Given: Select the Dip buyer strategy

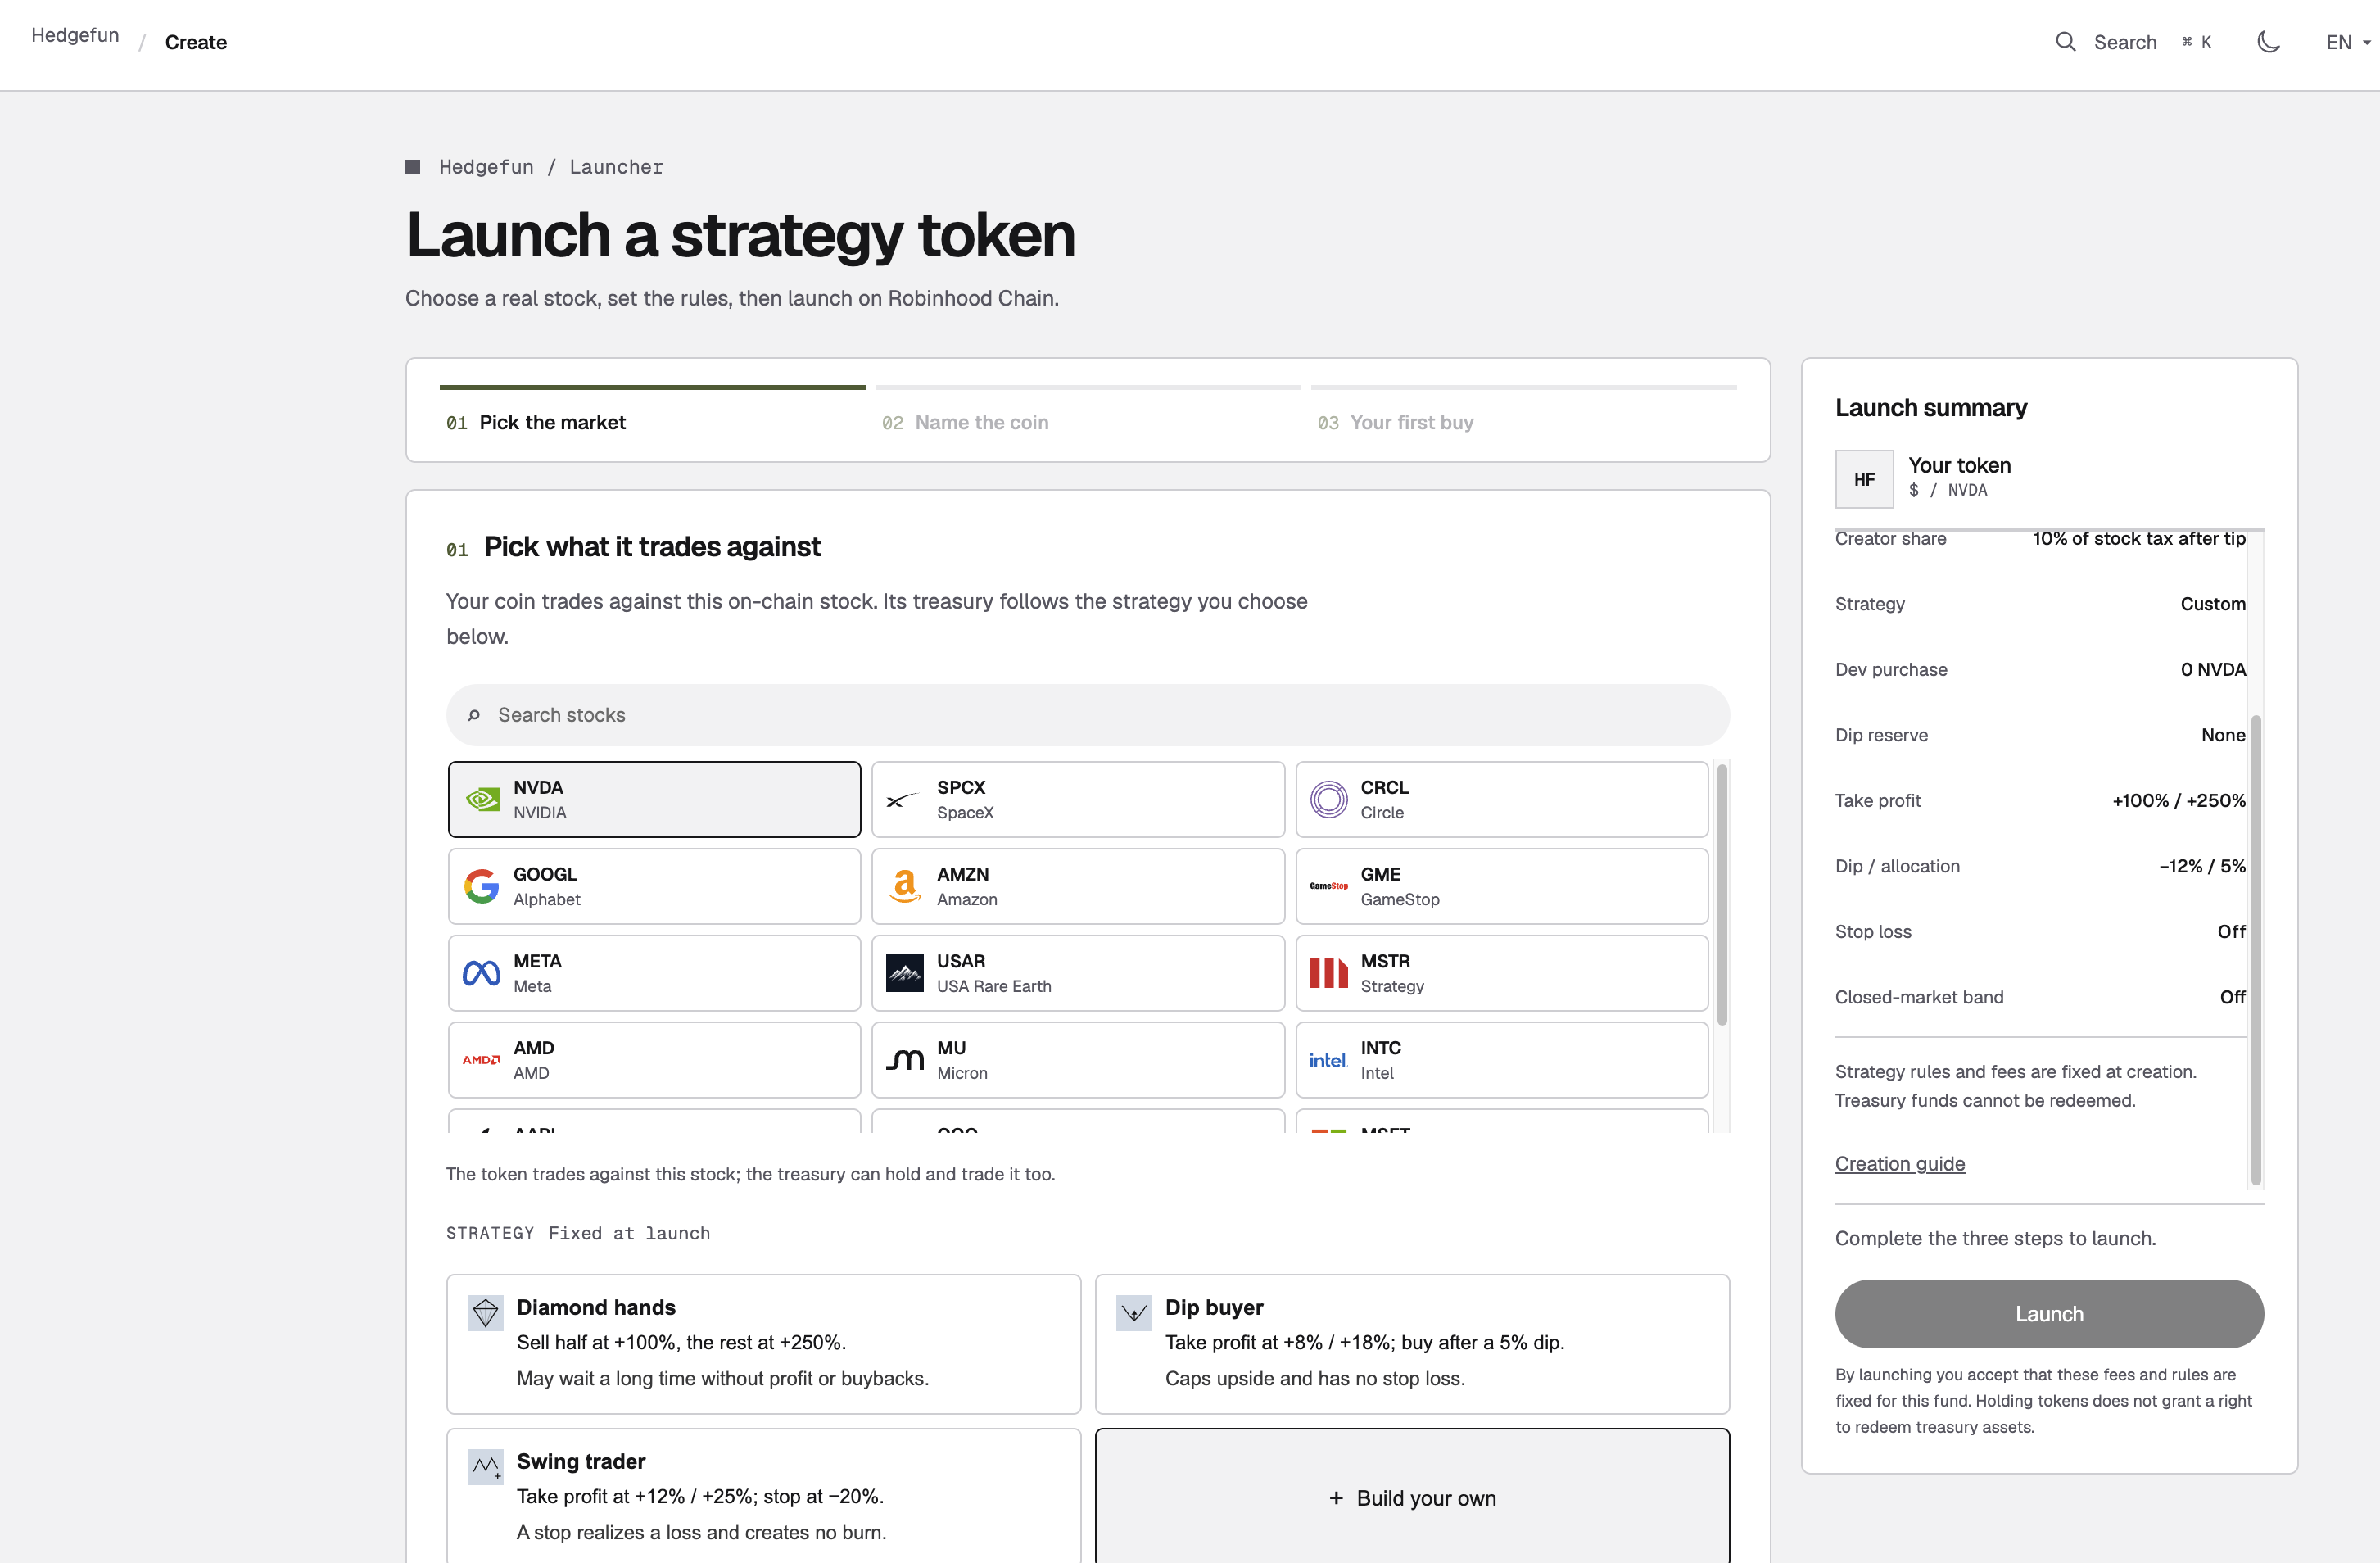Looking at the screenshot, I should click(x=1412, y=1344).
